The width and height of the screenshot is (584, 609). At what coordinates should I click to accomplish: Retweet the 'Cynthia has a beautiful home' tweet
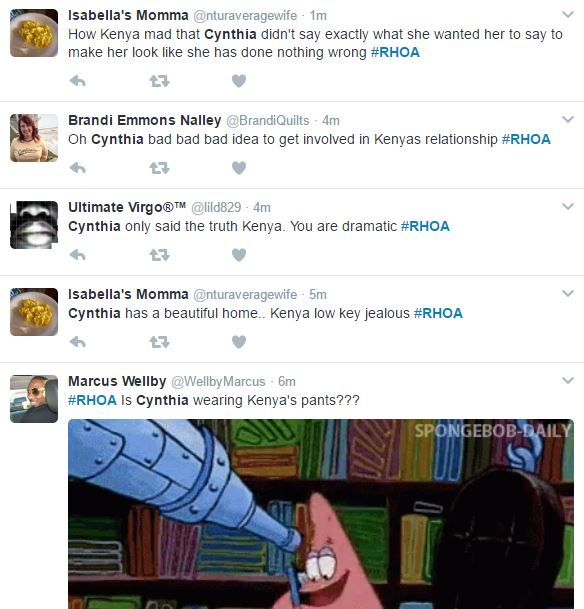click(159, 342)
